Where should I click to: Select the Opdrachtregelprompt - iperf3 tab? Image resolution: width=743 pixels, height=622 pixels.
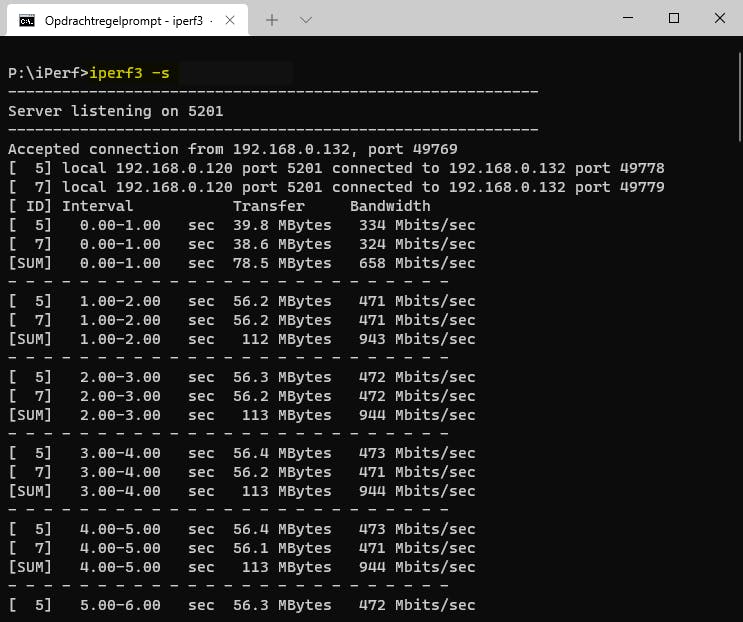(127, 20)
